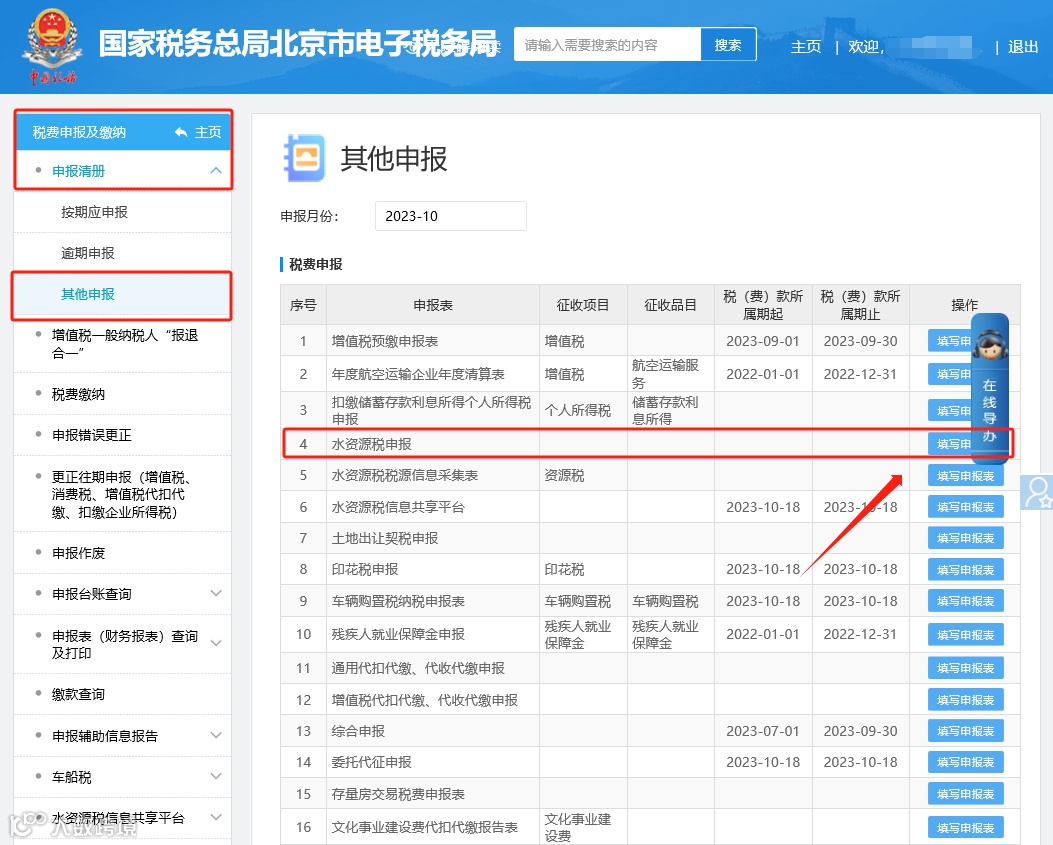This screenshot has width=1053, height=845.
Task: Click the user favorite icon at right edge
Action: coord(1037,492)
